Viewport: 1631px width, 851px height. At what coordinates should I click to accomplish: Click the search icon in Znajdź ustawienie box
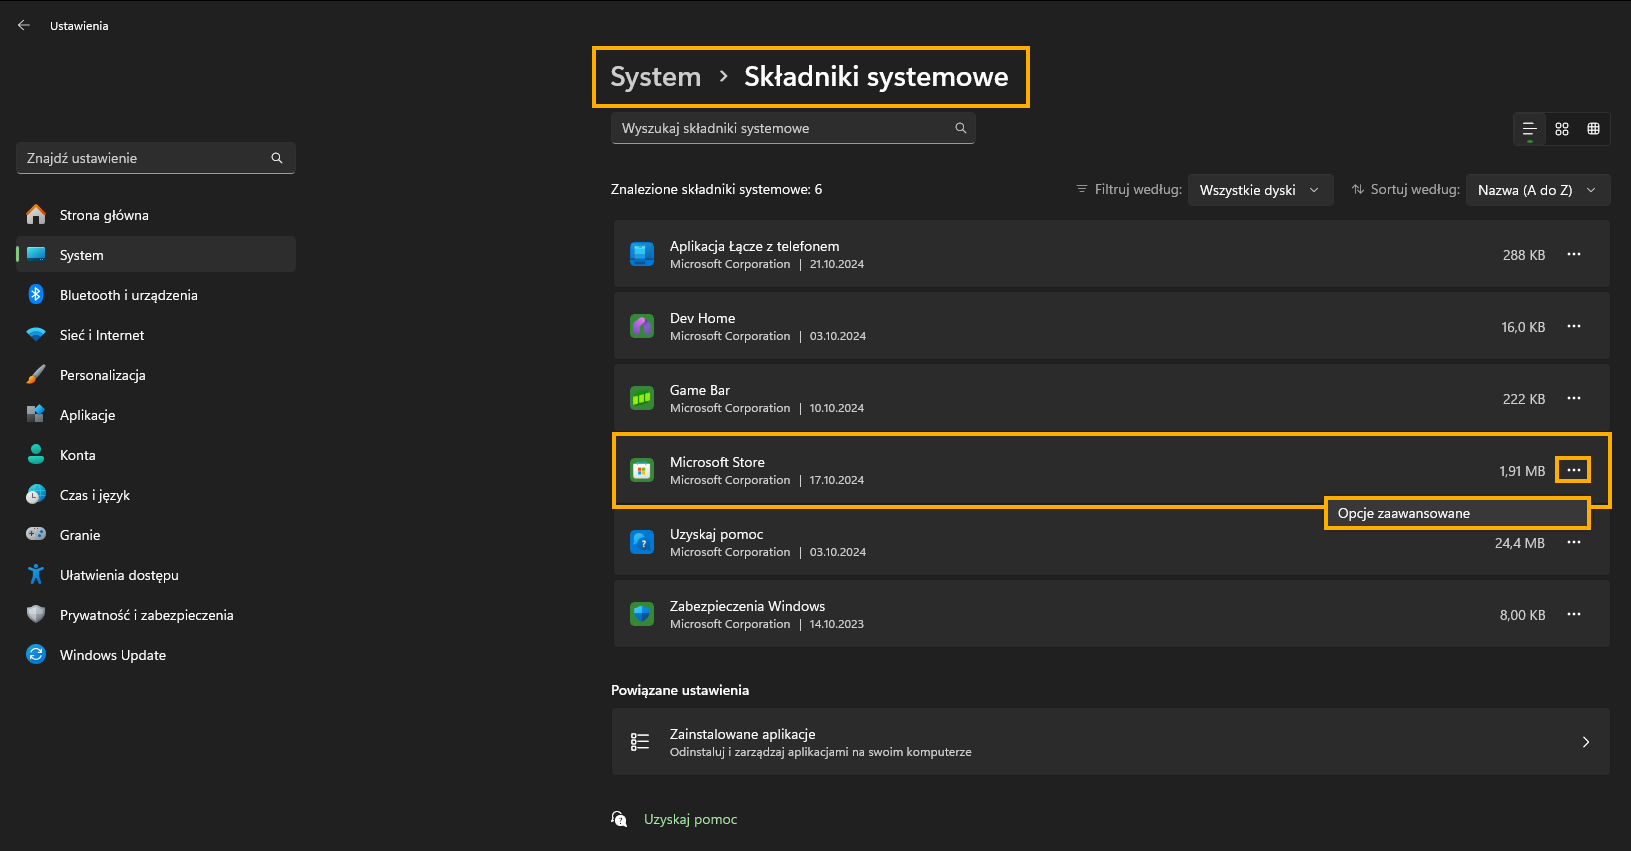(277, 158)
